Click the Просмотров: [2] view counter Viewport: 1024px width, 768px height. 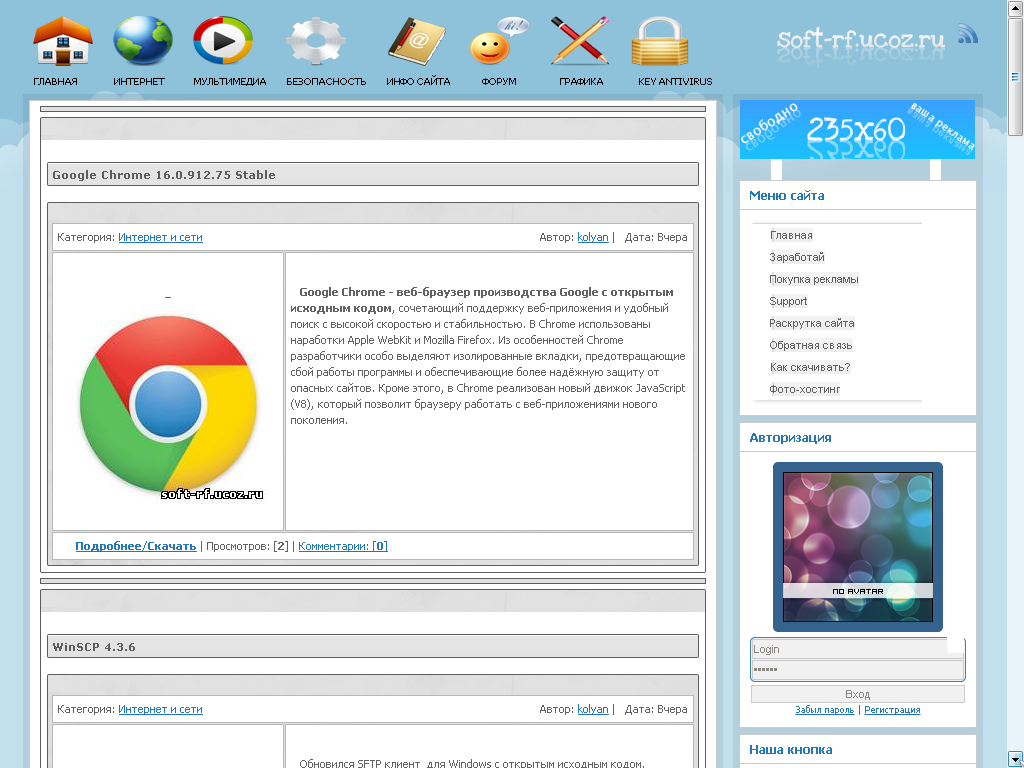pos(247,546)
